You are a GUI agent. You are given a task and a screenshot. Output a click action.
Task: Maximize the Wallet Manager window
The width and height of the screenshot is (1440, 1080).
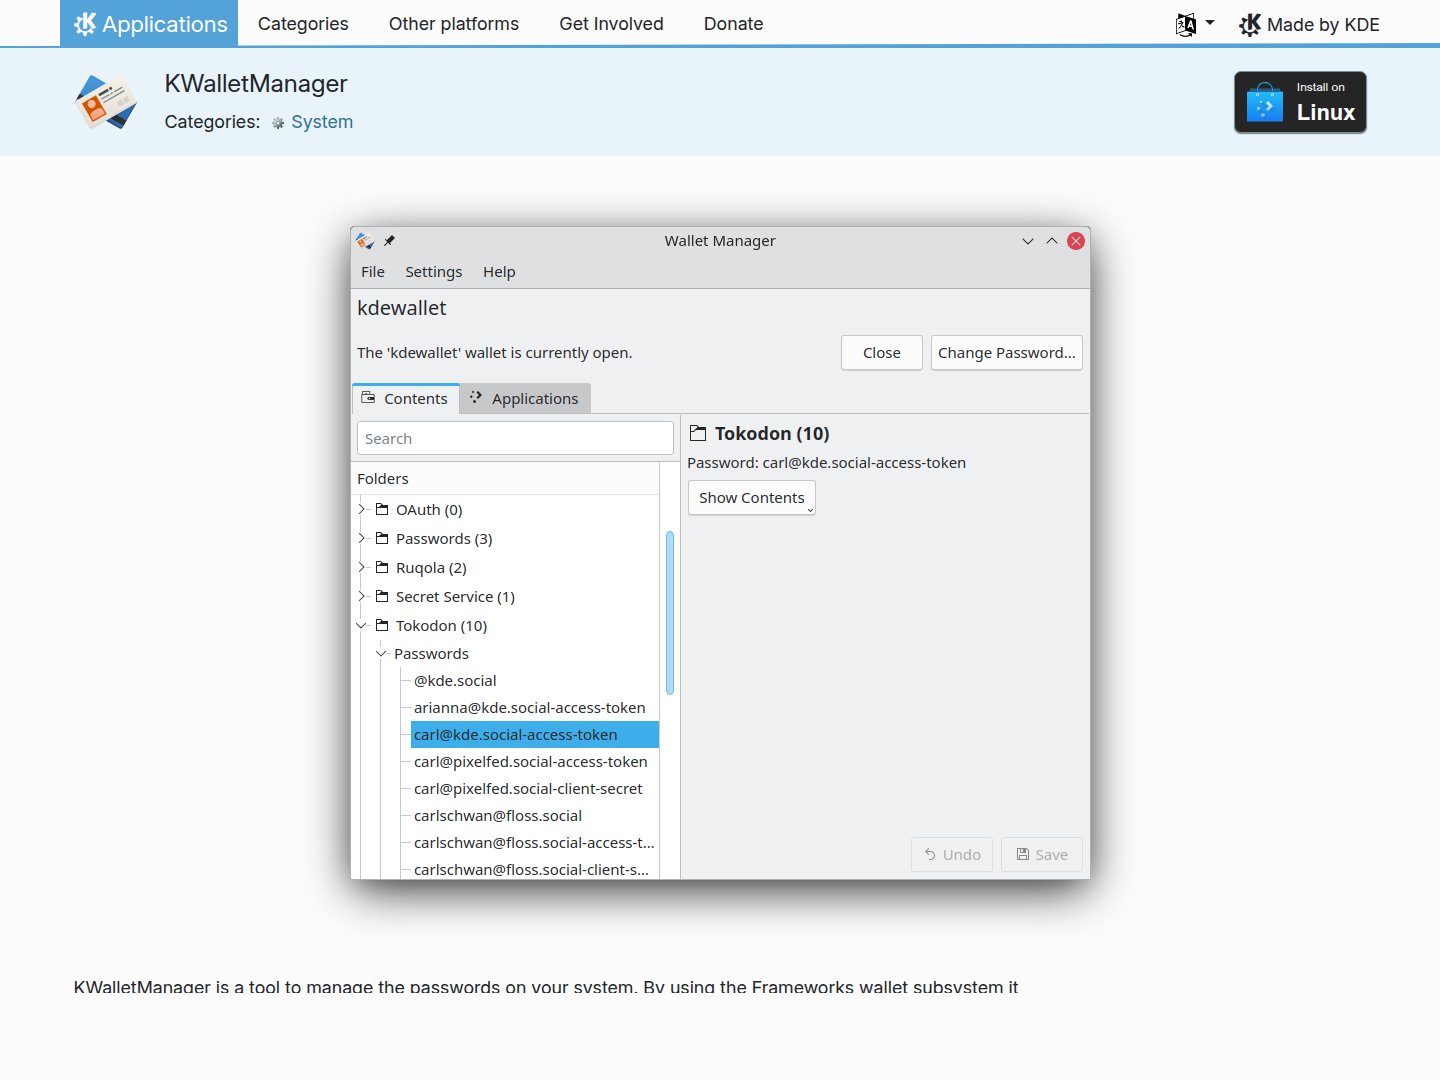(1052, 241)
